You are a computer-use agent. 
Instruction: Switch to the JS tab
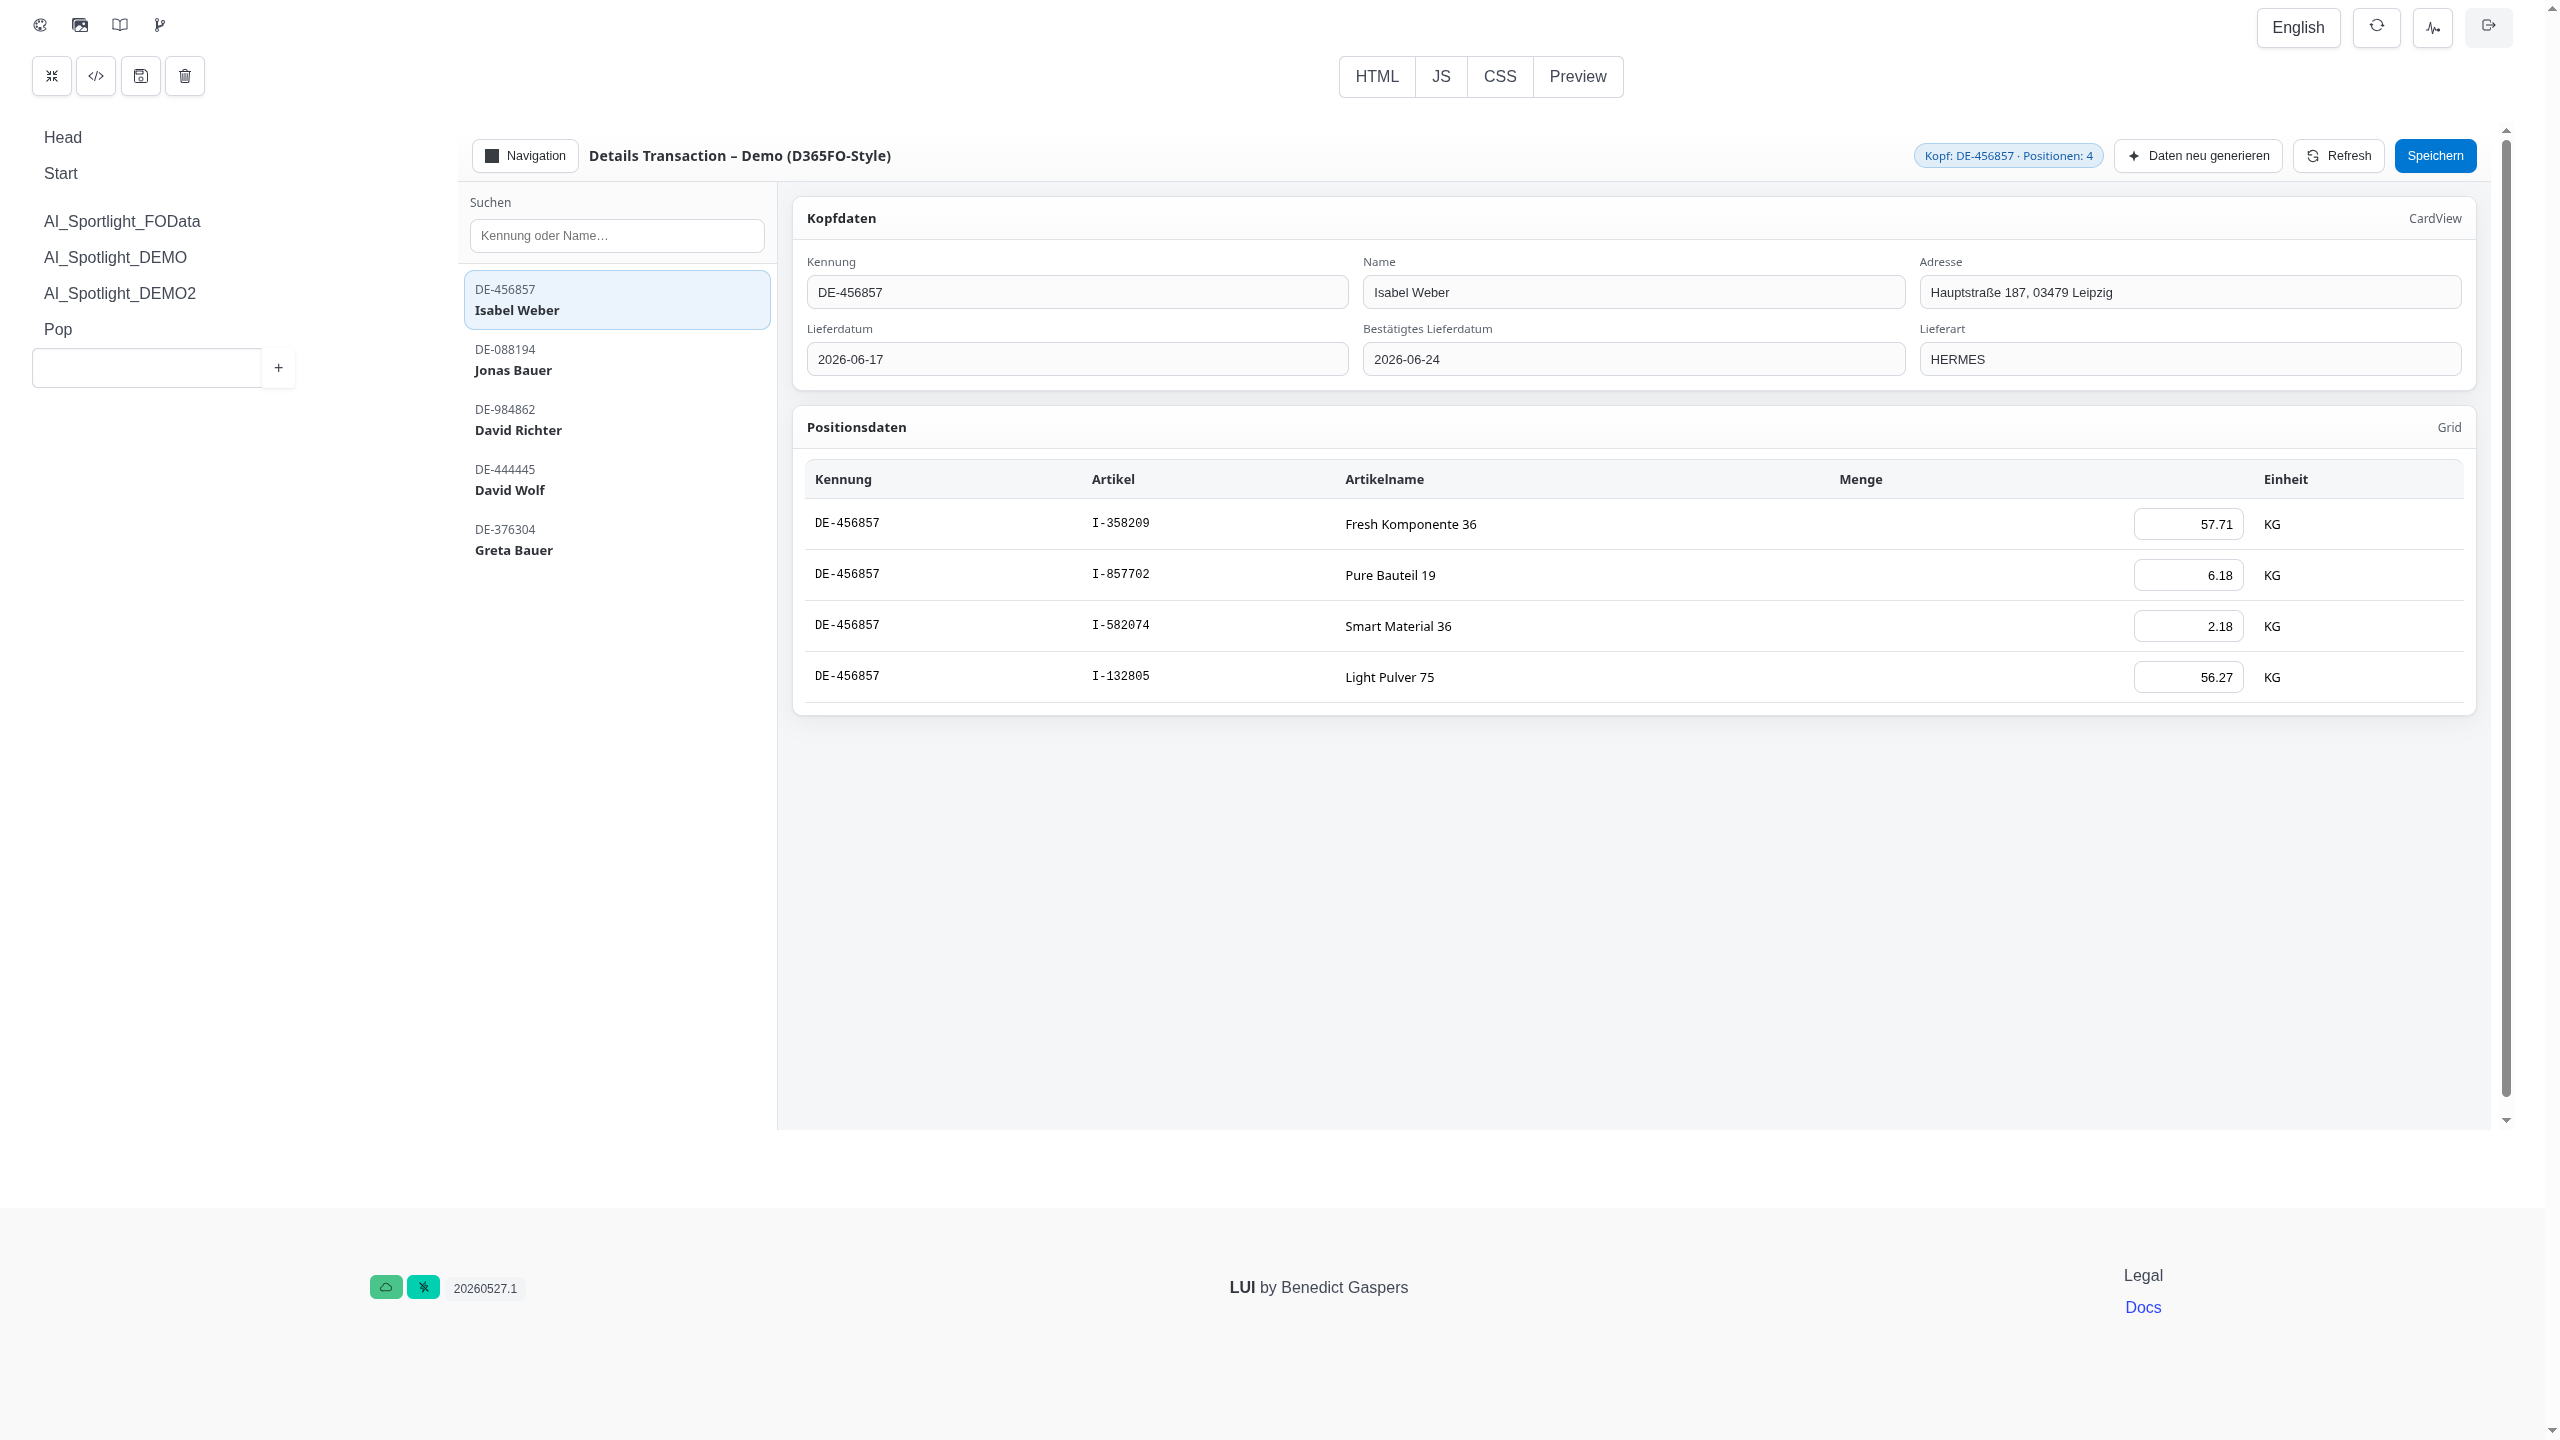pyautogui.click(x=1441, y=77)
